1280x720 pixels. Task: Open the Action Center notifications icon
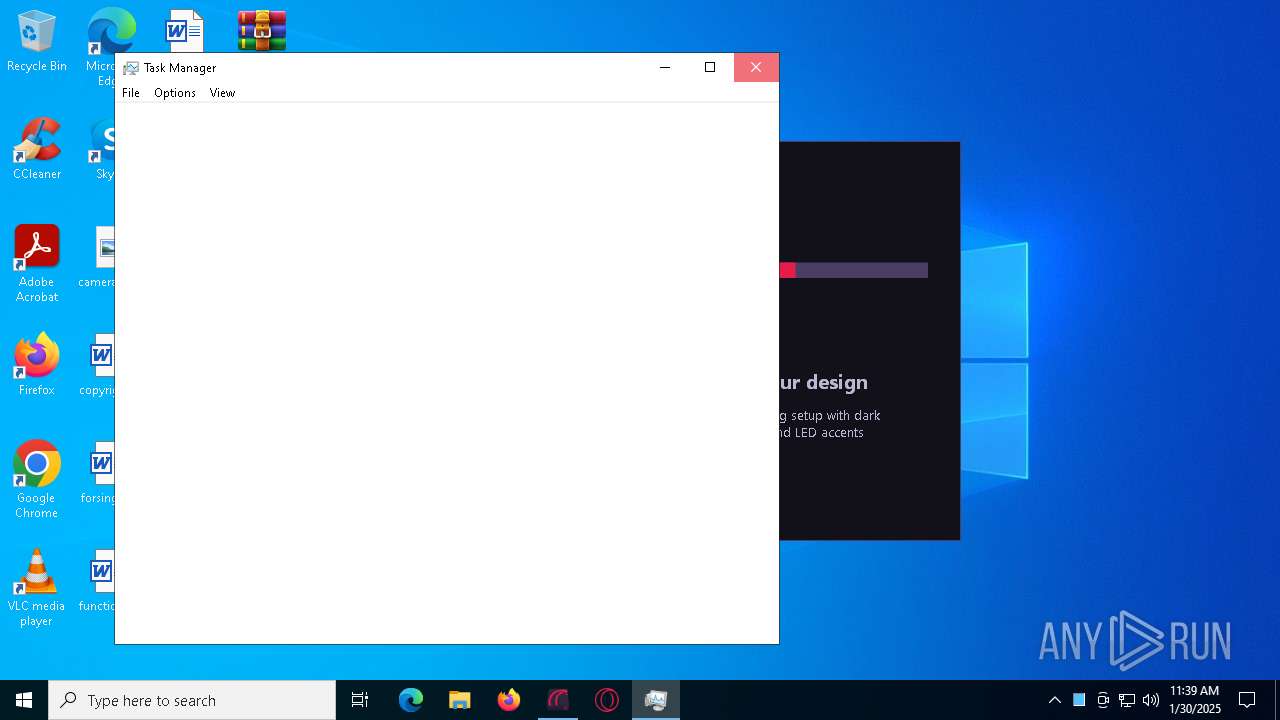coord(1247,700)
